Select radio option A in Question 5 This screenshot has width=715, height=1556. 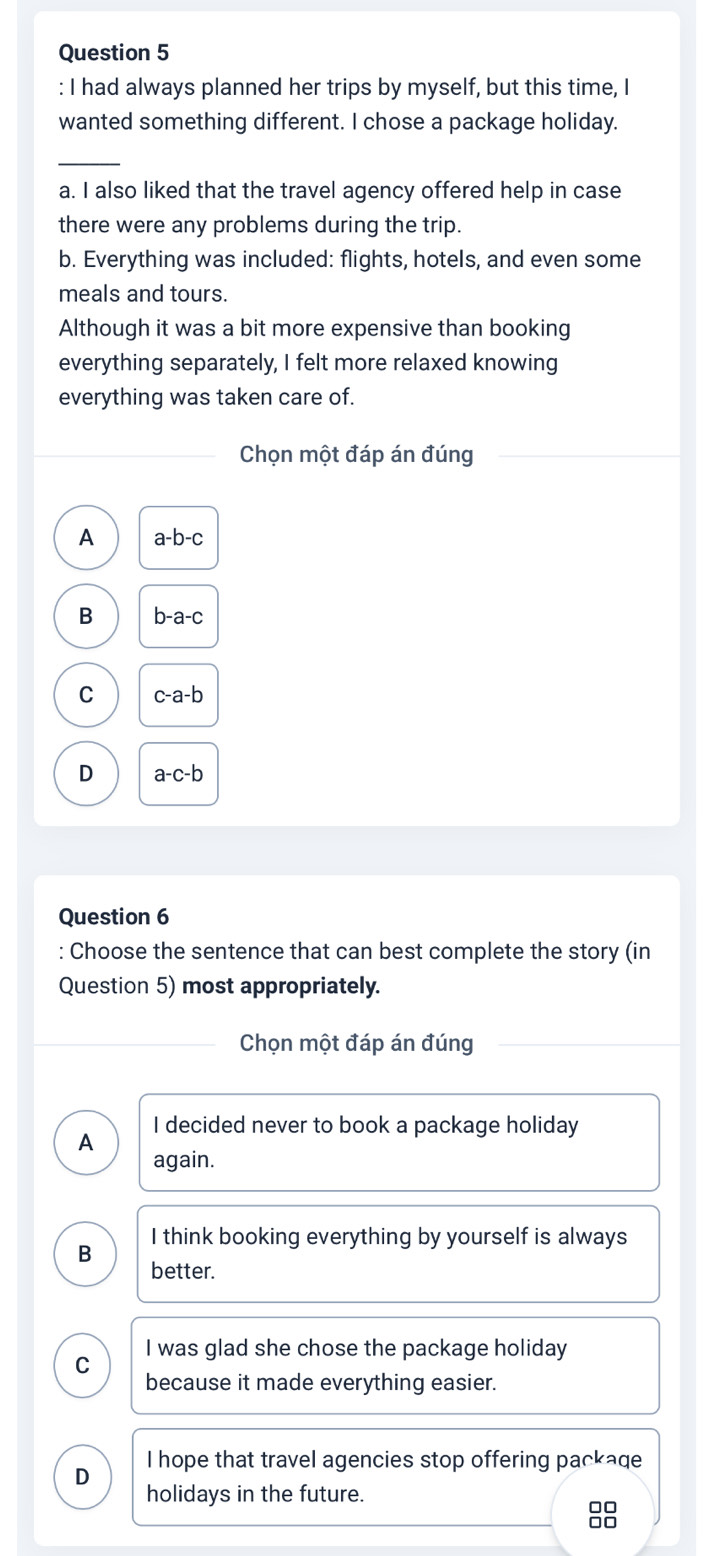[x=86, y=537]
